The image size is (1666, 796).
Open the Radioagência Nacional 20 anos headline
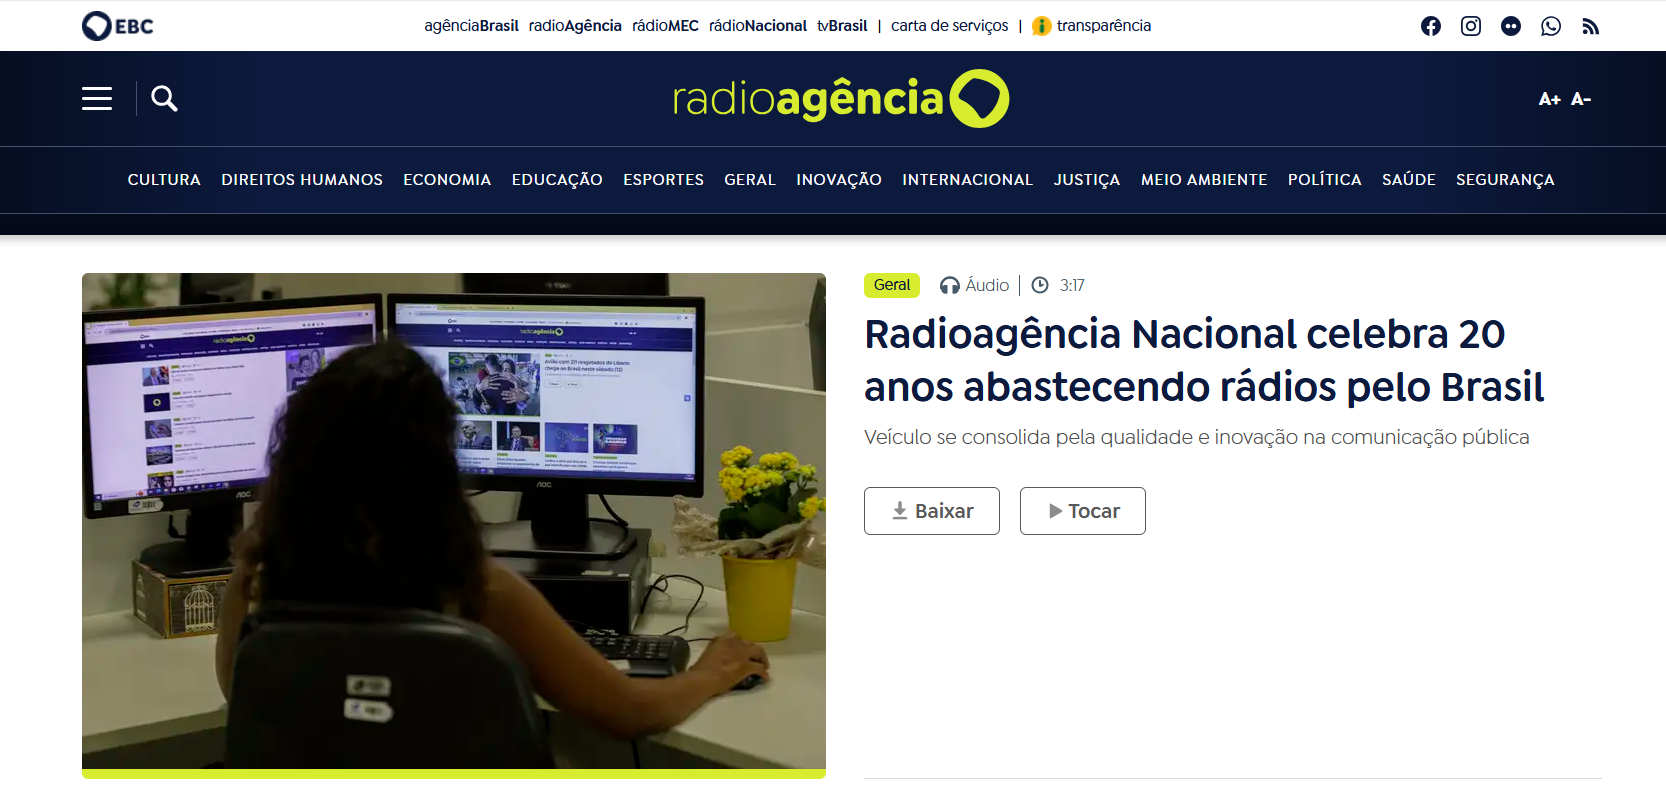pyautogui.click(x=1204, y=360)
